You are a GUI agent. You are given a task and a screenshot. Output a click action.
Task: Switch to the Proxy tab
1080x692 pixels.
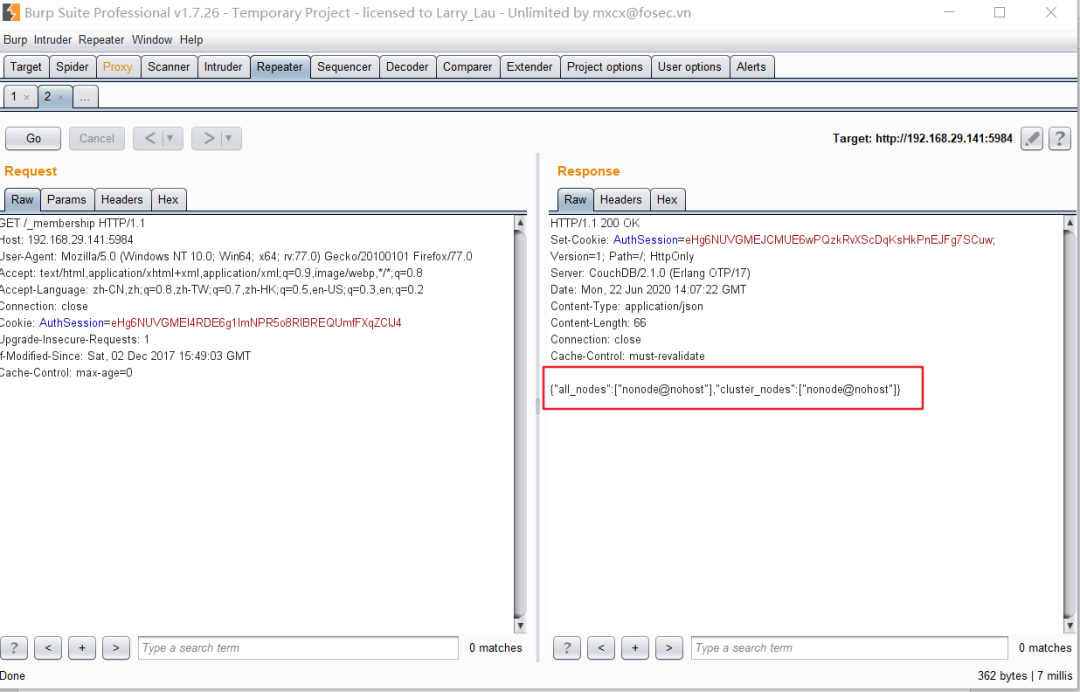pos(118,67)
